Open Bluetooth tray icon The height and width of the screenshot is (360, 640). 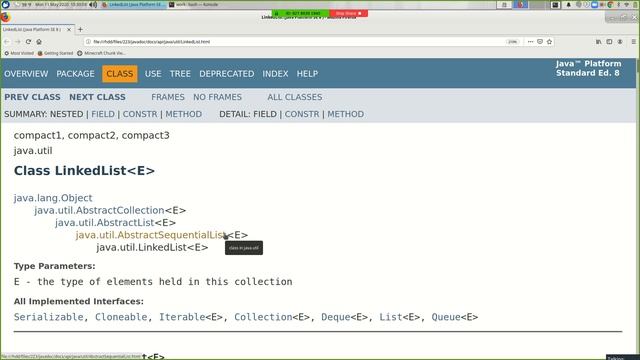click(x=619, y=5)
